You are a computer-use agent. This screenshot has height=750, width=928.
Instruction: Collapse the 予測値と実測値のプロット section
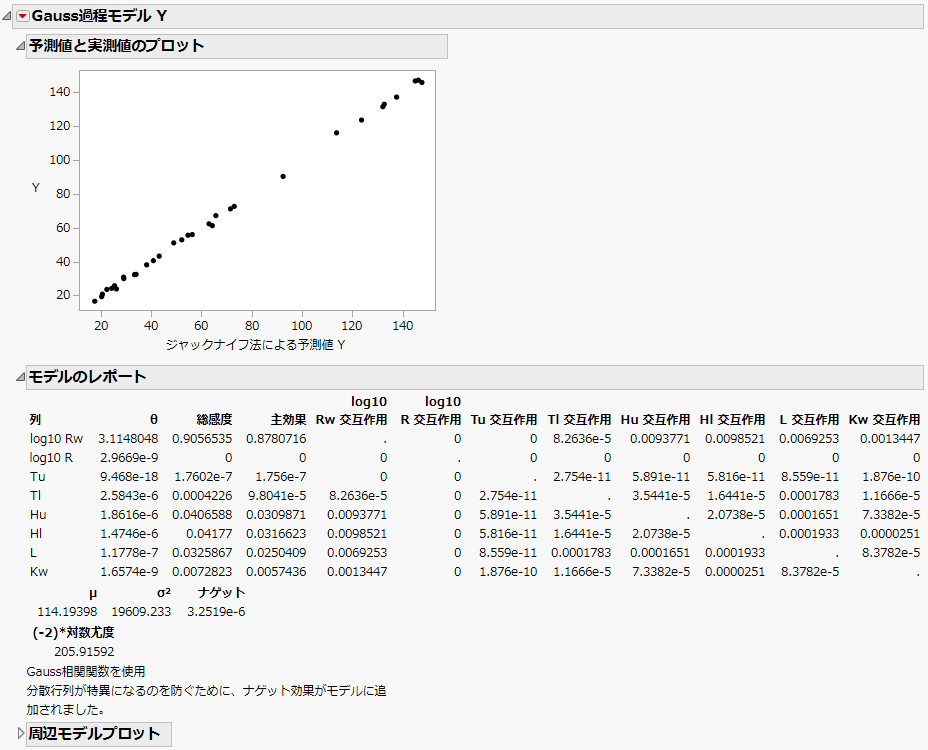(x=20, y=46)
